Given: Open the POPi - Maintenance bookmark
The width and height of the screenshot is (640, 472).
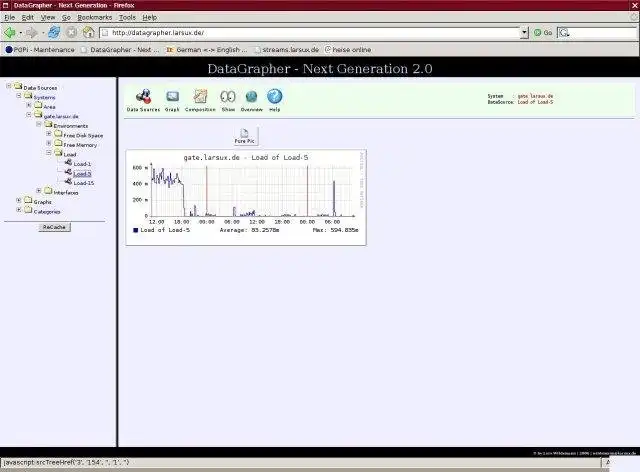Looking at the screenshot, I should point(40,49).
